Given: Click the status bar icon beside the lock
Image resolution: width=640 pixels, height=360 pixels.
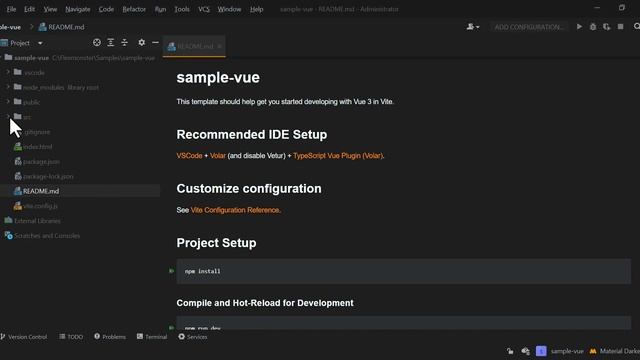Looking at the screenshot, I should 525,351.
